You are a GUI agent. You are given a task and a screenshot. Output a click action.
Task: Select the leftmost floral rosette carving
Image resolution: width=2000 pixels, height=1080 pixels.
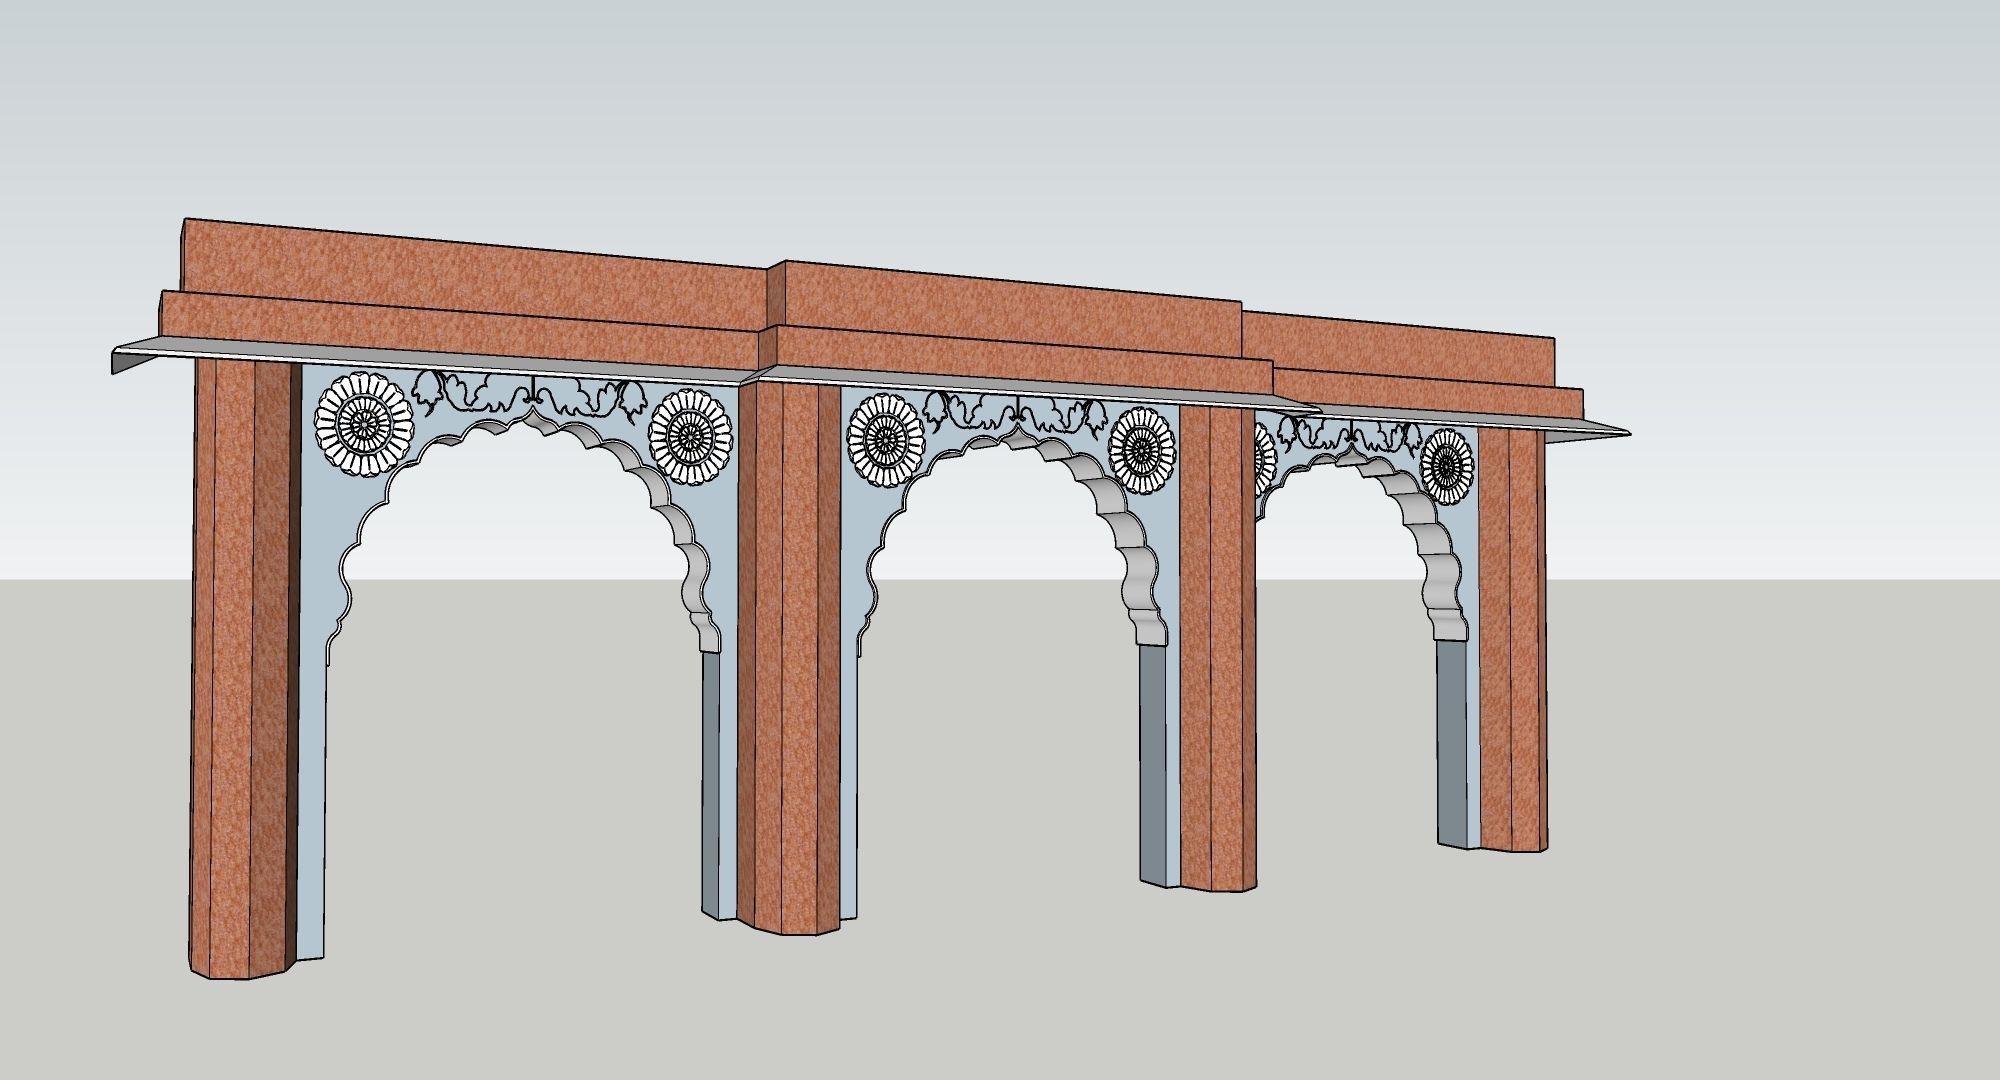coord(364,424)
